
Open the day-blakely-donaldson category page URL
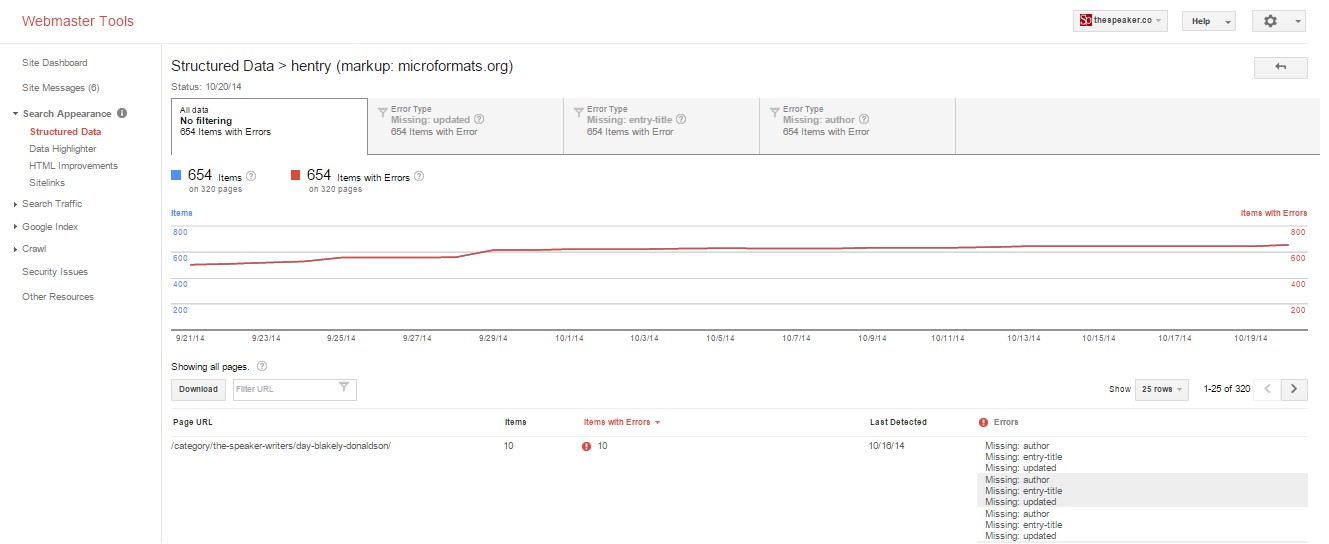click(281, 446)
